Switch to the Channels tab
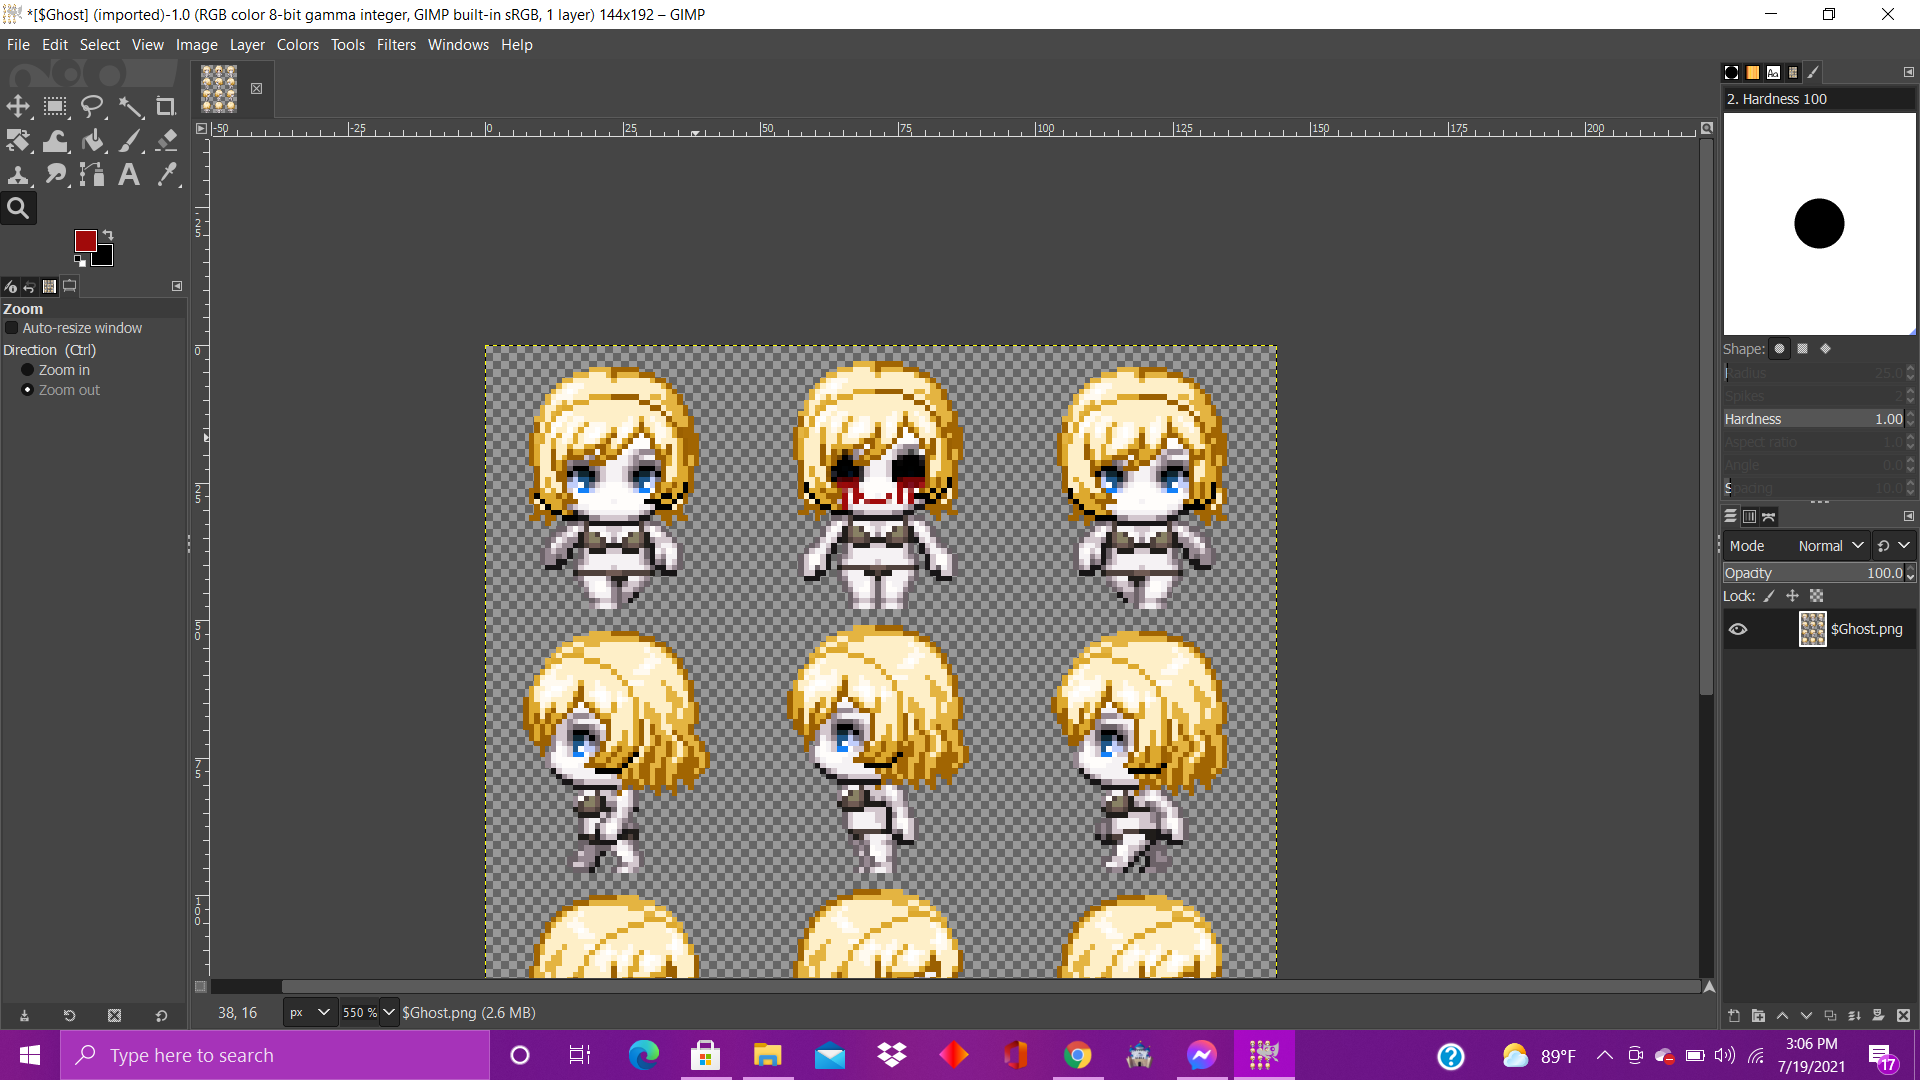This screenshot has height=1080, width=1920. coord(1750,517)
